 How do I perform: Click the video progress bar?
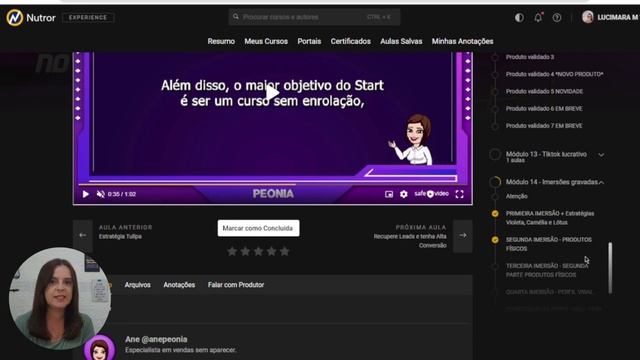tap(273, 184)
